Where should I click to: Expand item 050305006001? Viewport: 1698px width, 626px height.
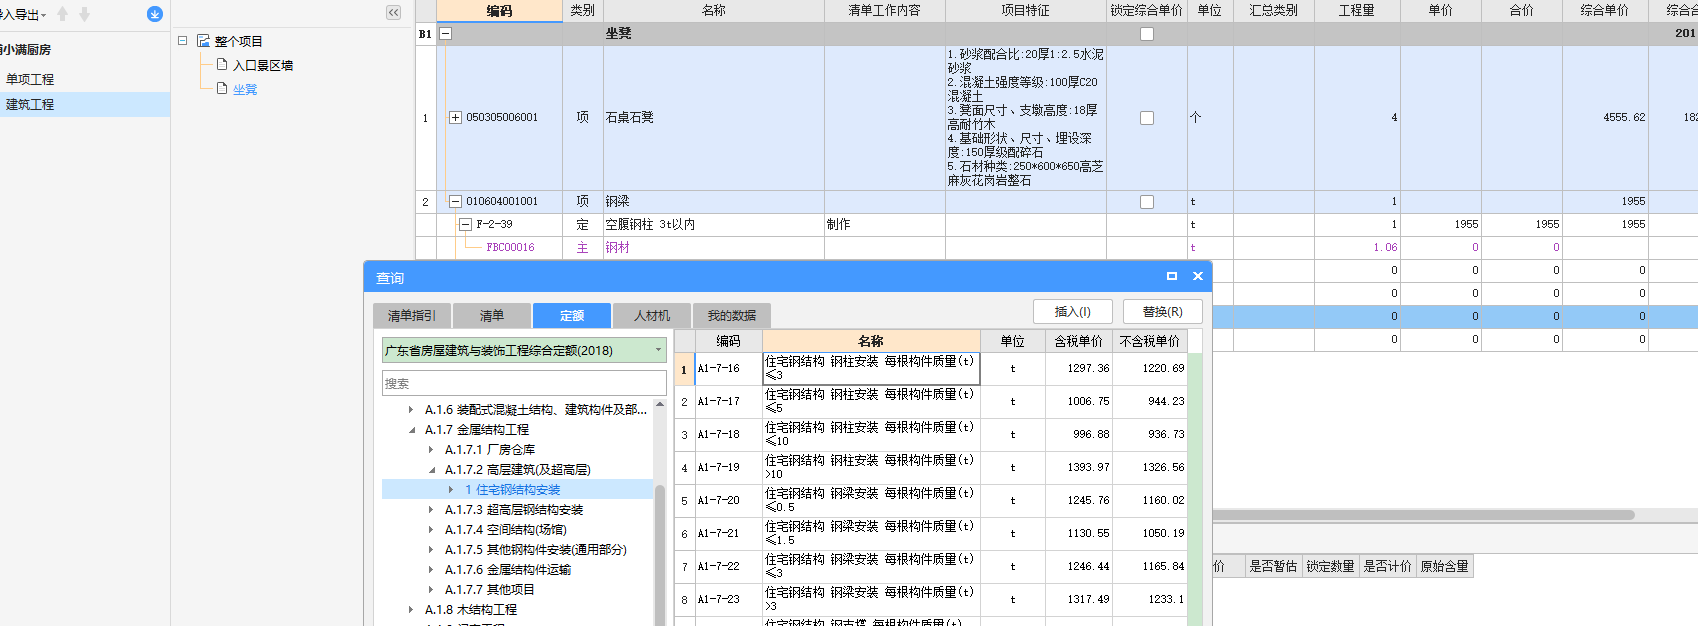coord(455,118)
